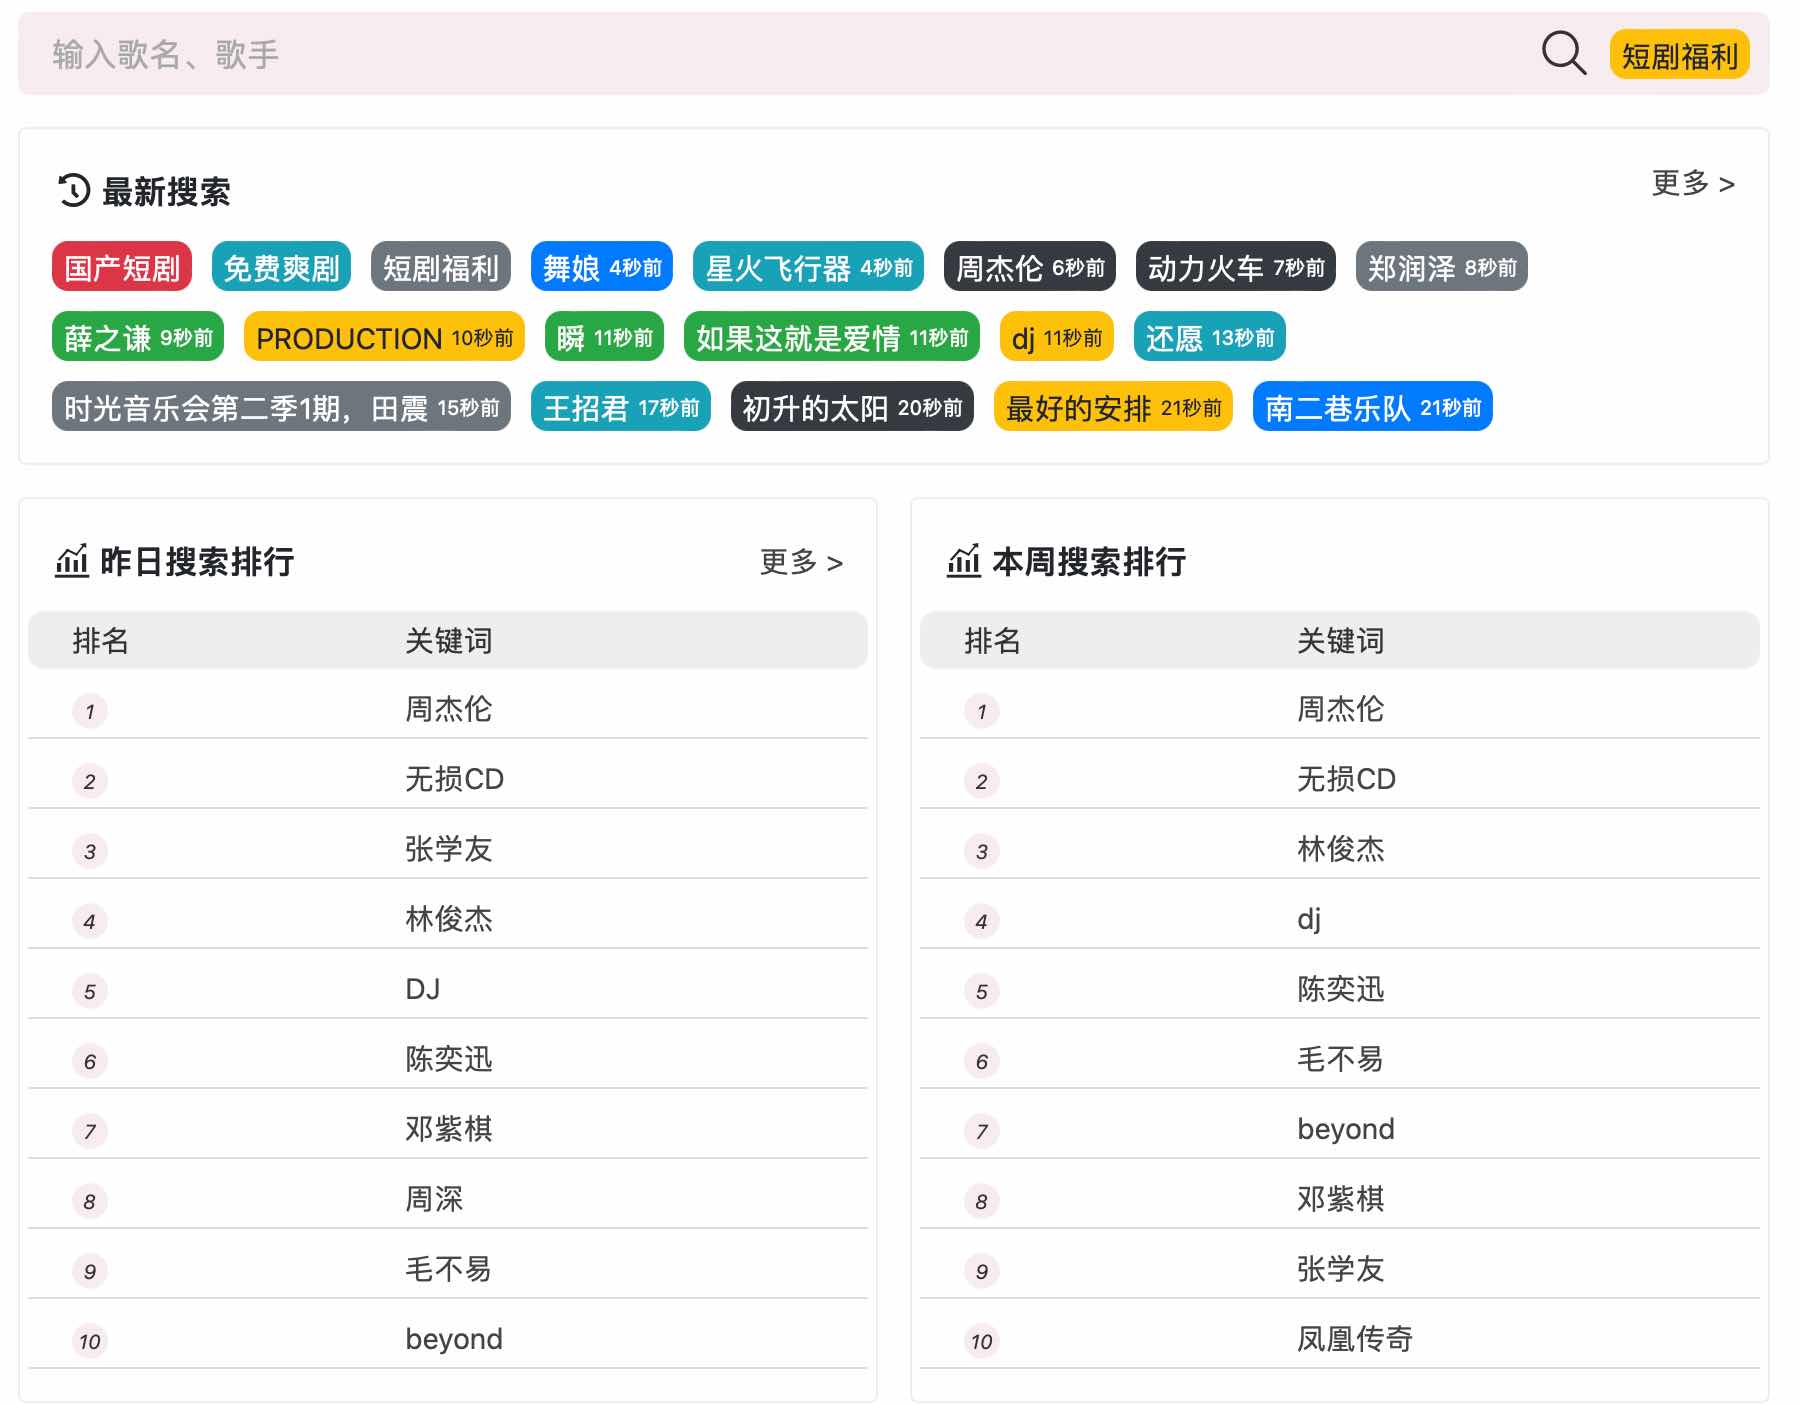Click 毛不易 in yesterday's ranking

click(448, 1269)
